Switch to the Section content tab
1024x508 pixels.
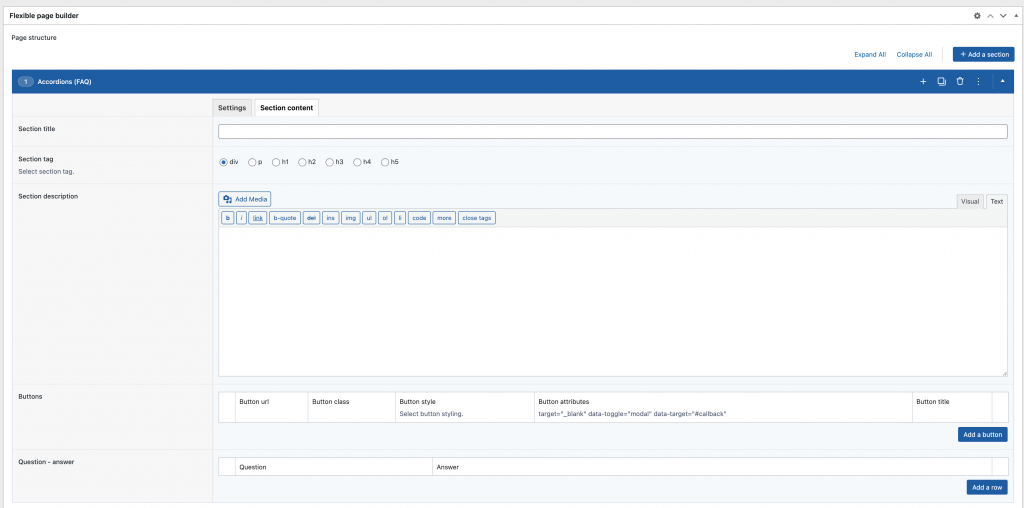pos(286,108)
